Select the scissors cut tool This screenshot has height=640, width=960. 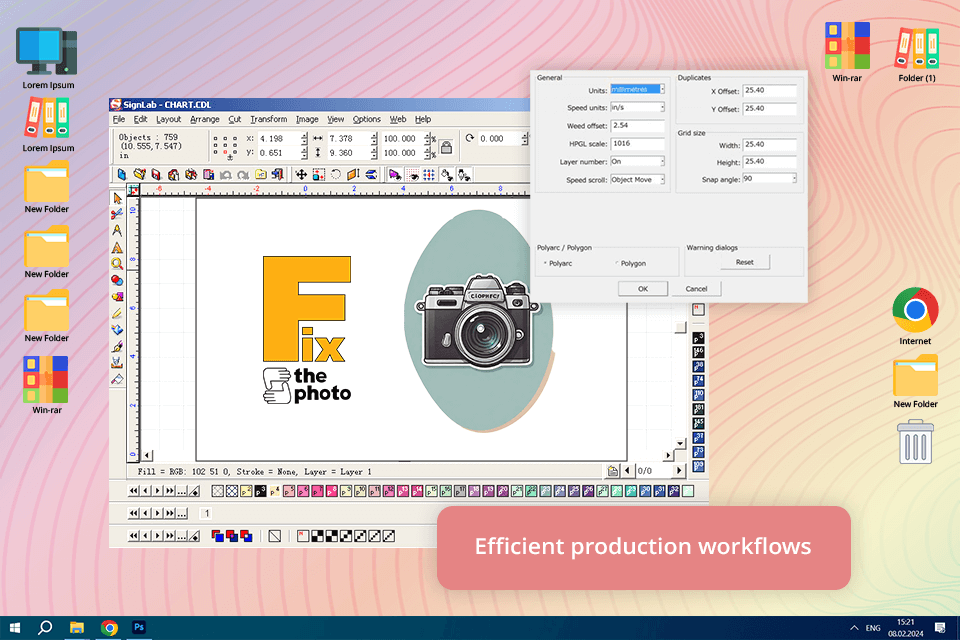pos(117,214)
